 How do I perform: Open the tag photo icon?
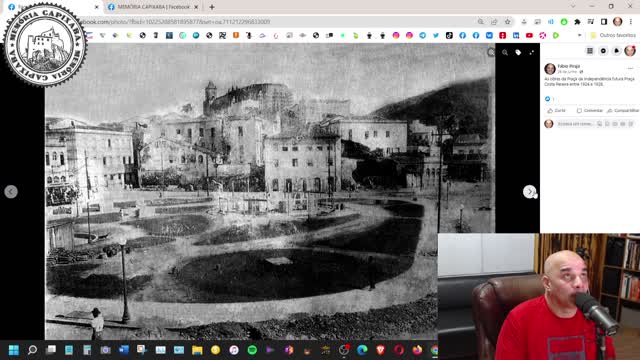point(518,52)
